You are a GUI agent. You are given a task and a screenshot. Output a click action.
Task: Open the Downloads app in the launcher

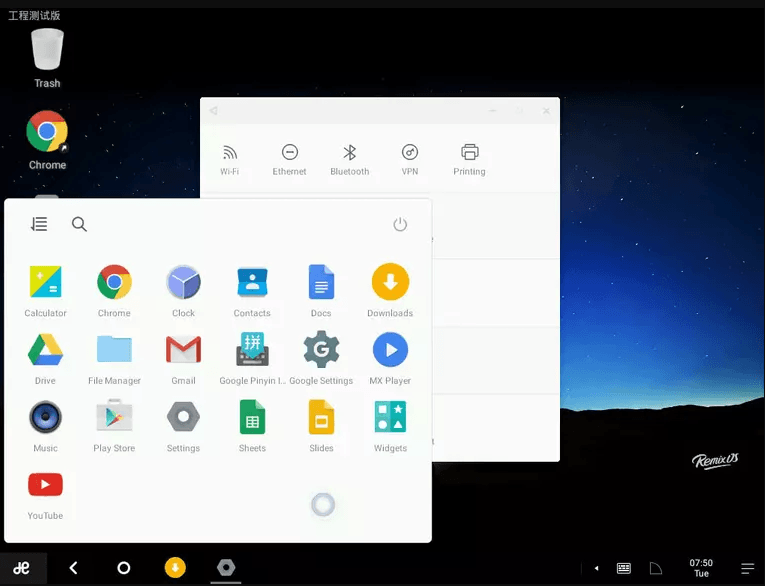(390, 290)
